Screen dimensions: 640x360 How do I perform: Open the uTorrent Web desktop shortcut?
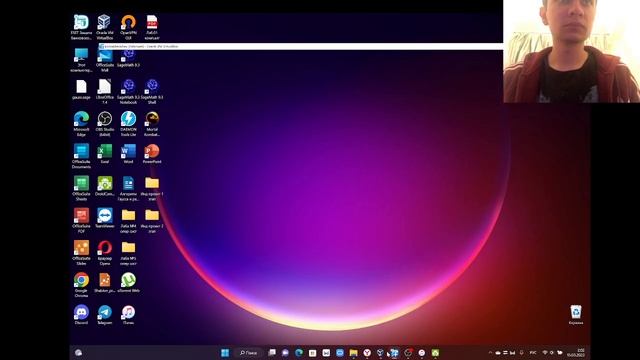[128, 282]
